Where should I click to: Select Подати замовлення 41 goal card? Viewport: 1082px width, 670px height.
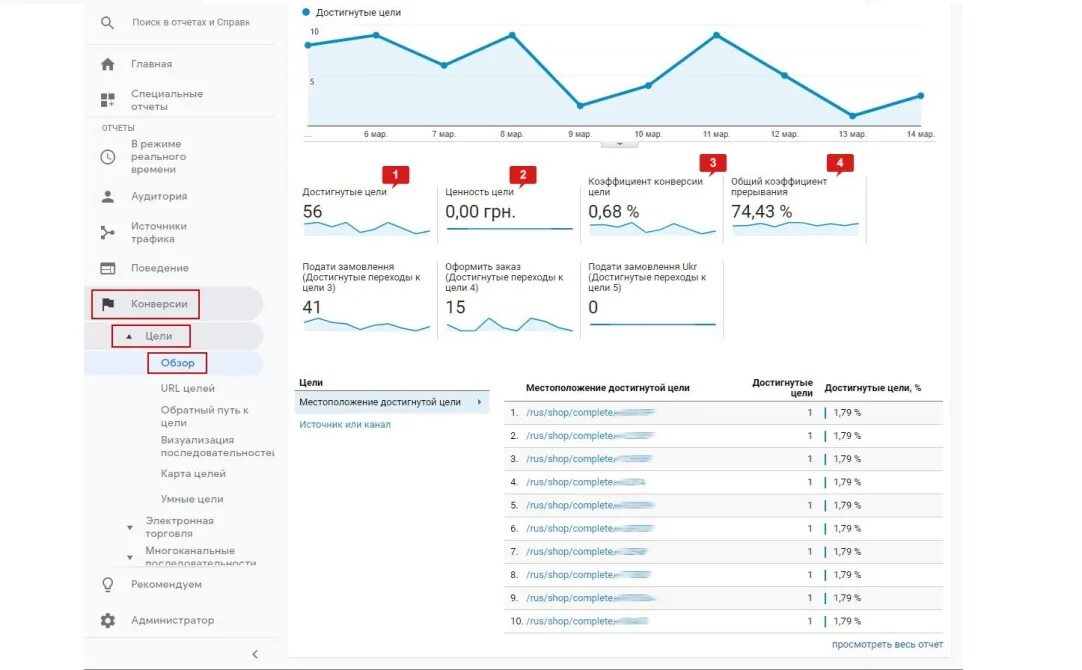pyautogui.click(x=366, y=299)
